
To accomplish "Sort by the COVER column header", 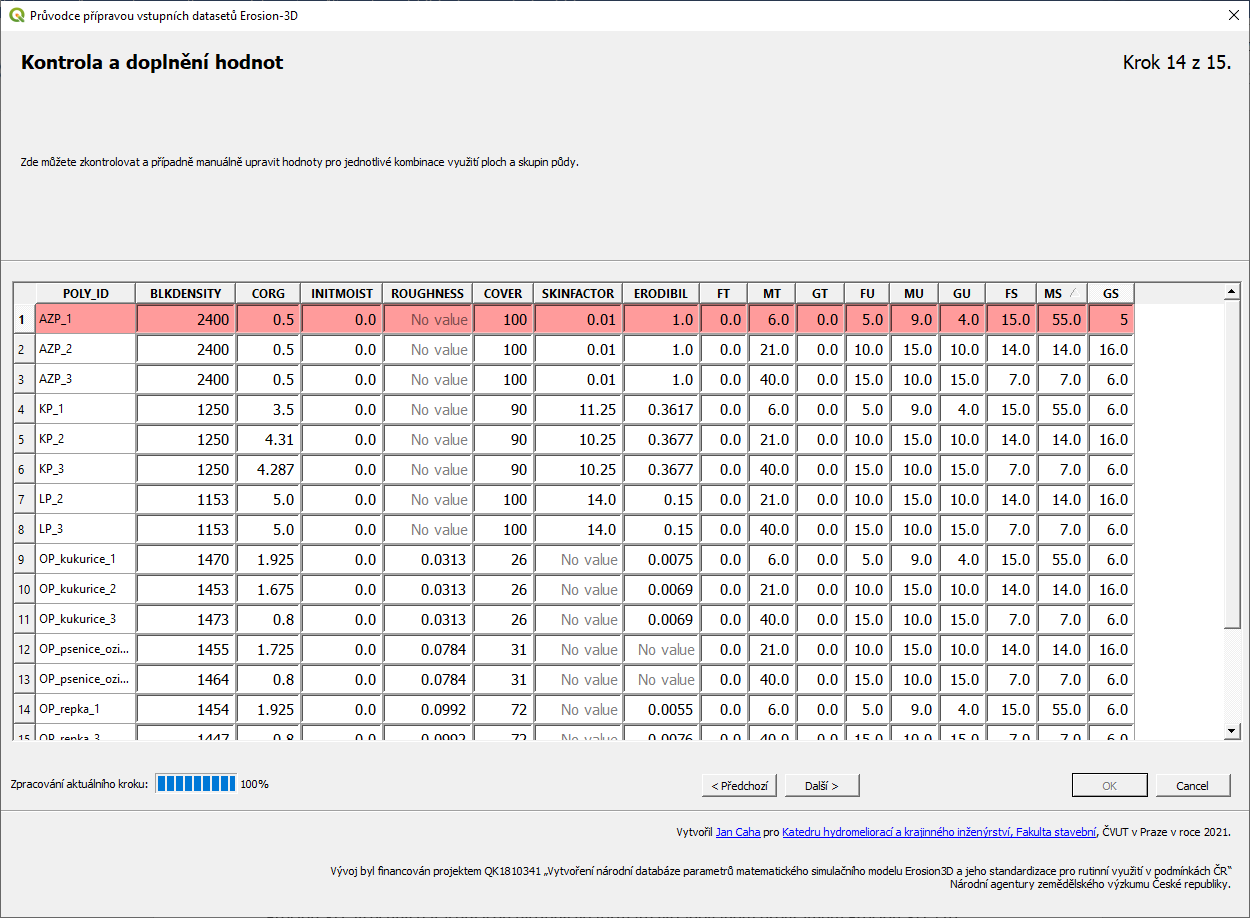I will pos(503,293).
